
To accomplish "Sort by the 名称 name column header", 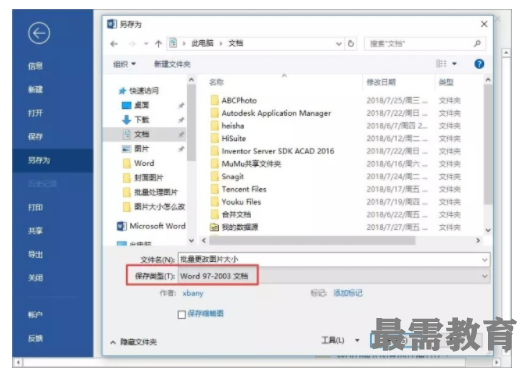I will 216,82.
